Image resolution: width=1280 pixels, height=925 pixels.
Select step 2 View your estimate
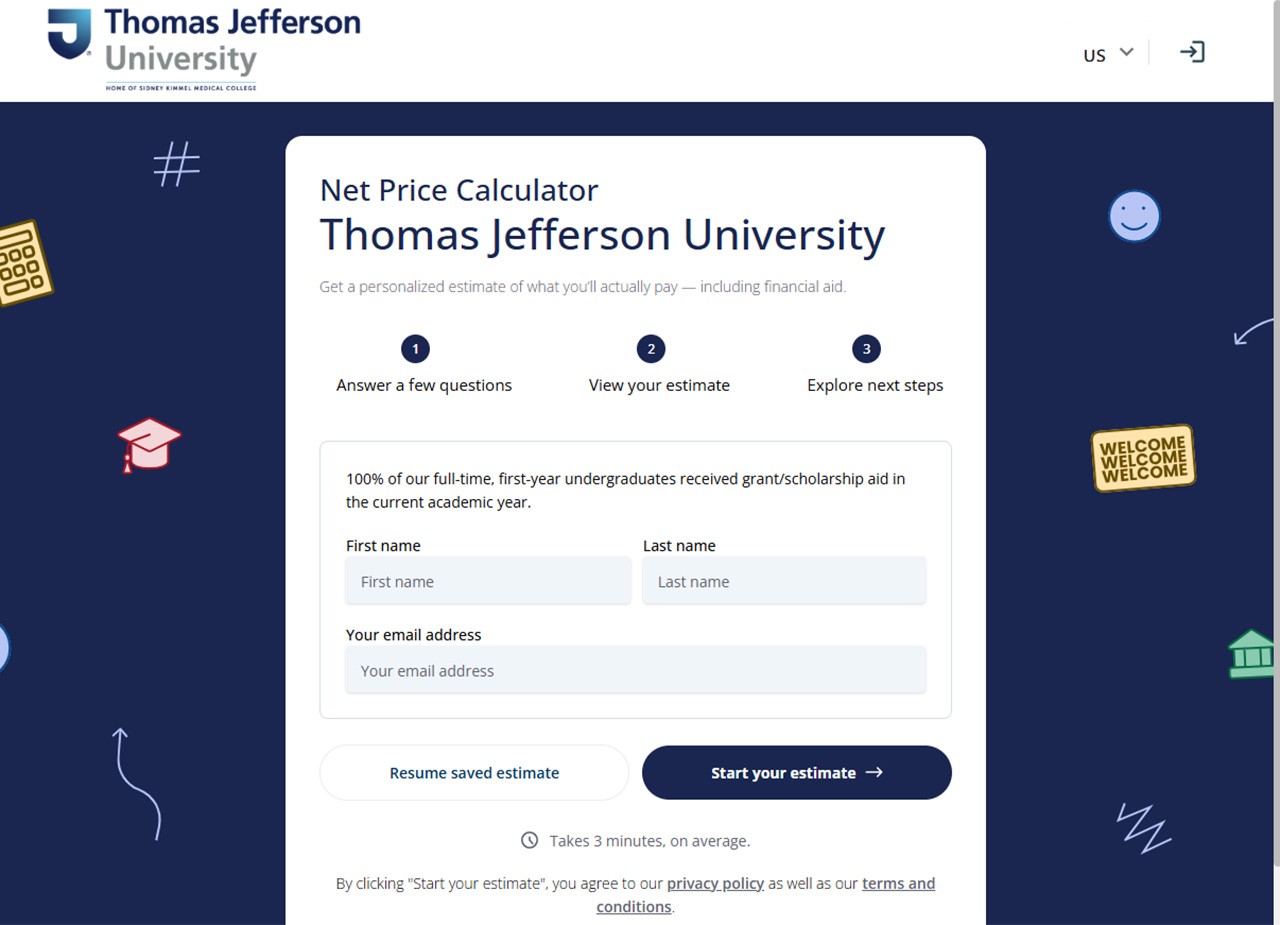(651, 349)
